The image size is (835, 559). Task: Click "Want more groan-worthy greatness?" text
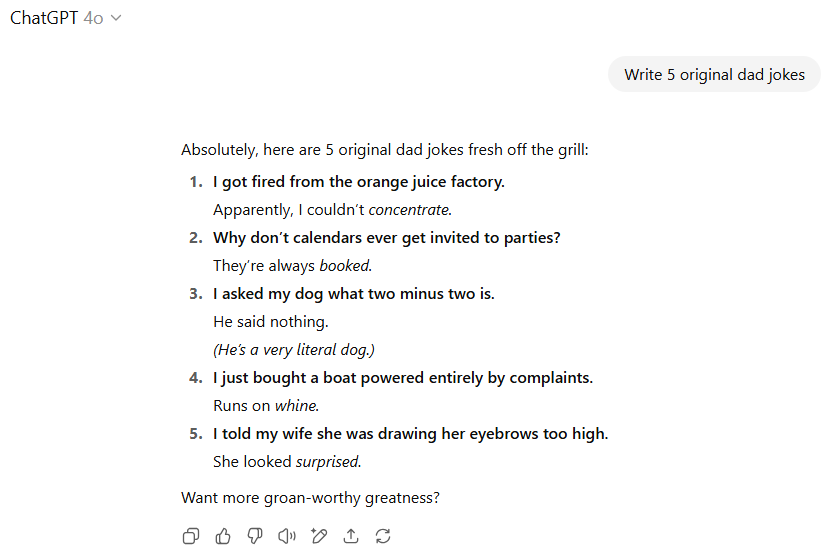(x=310, y=498)
